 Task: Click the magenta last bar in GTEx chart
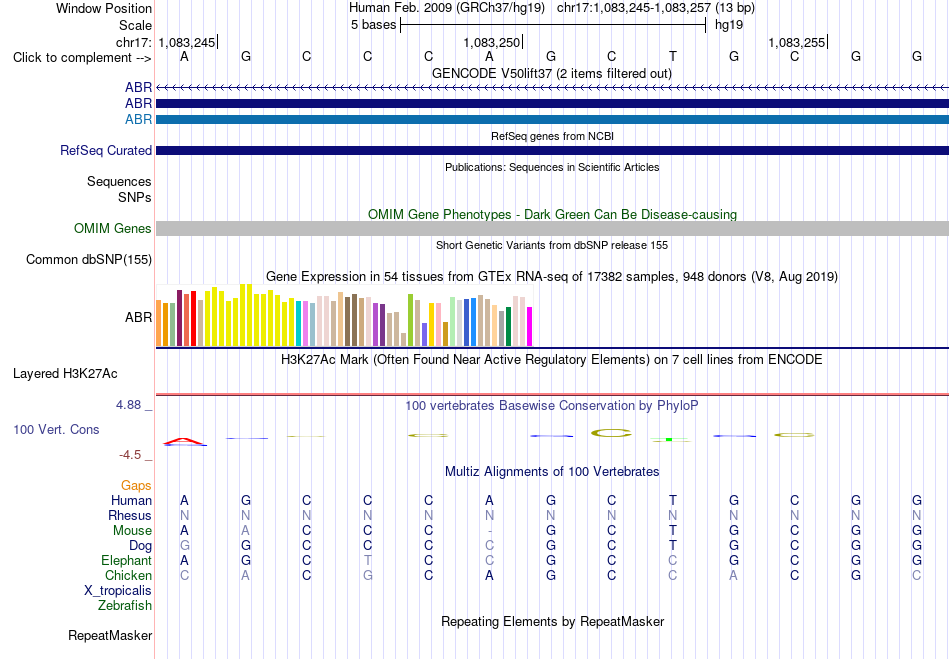point(530,326)
